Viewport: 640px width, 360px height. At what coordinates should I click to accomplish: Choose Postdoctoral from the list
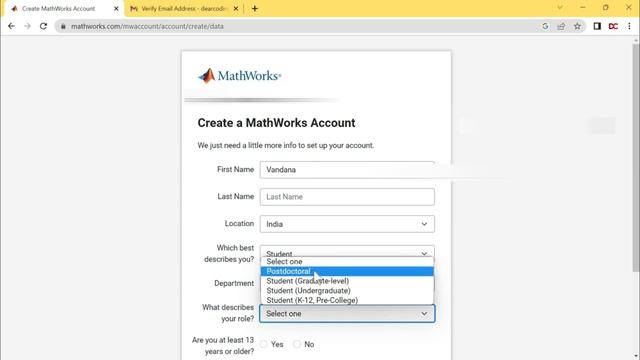click(x=347, y=271)
